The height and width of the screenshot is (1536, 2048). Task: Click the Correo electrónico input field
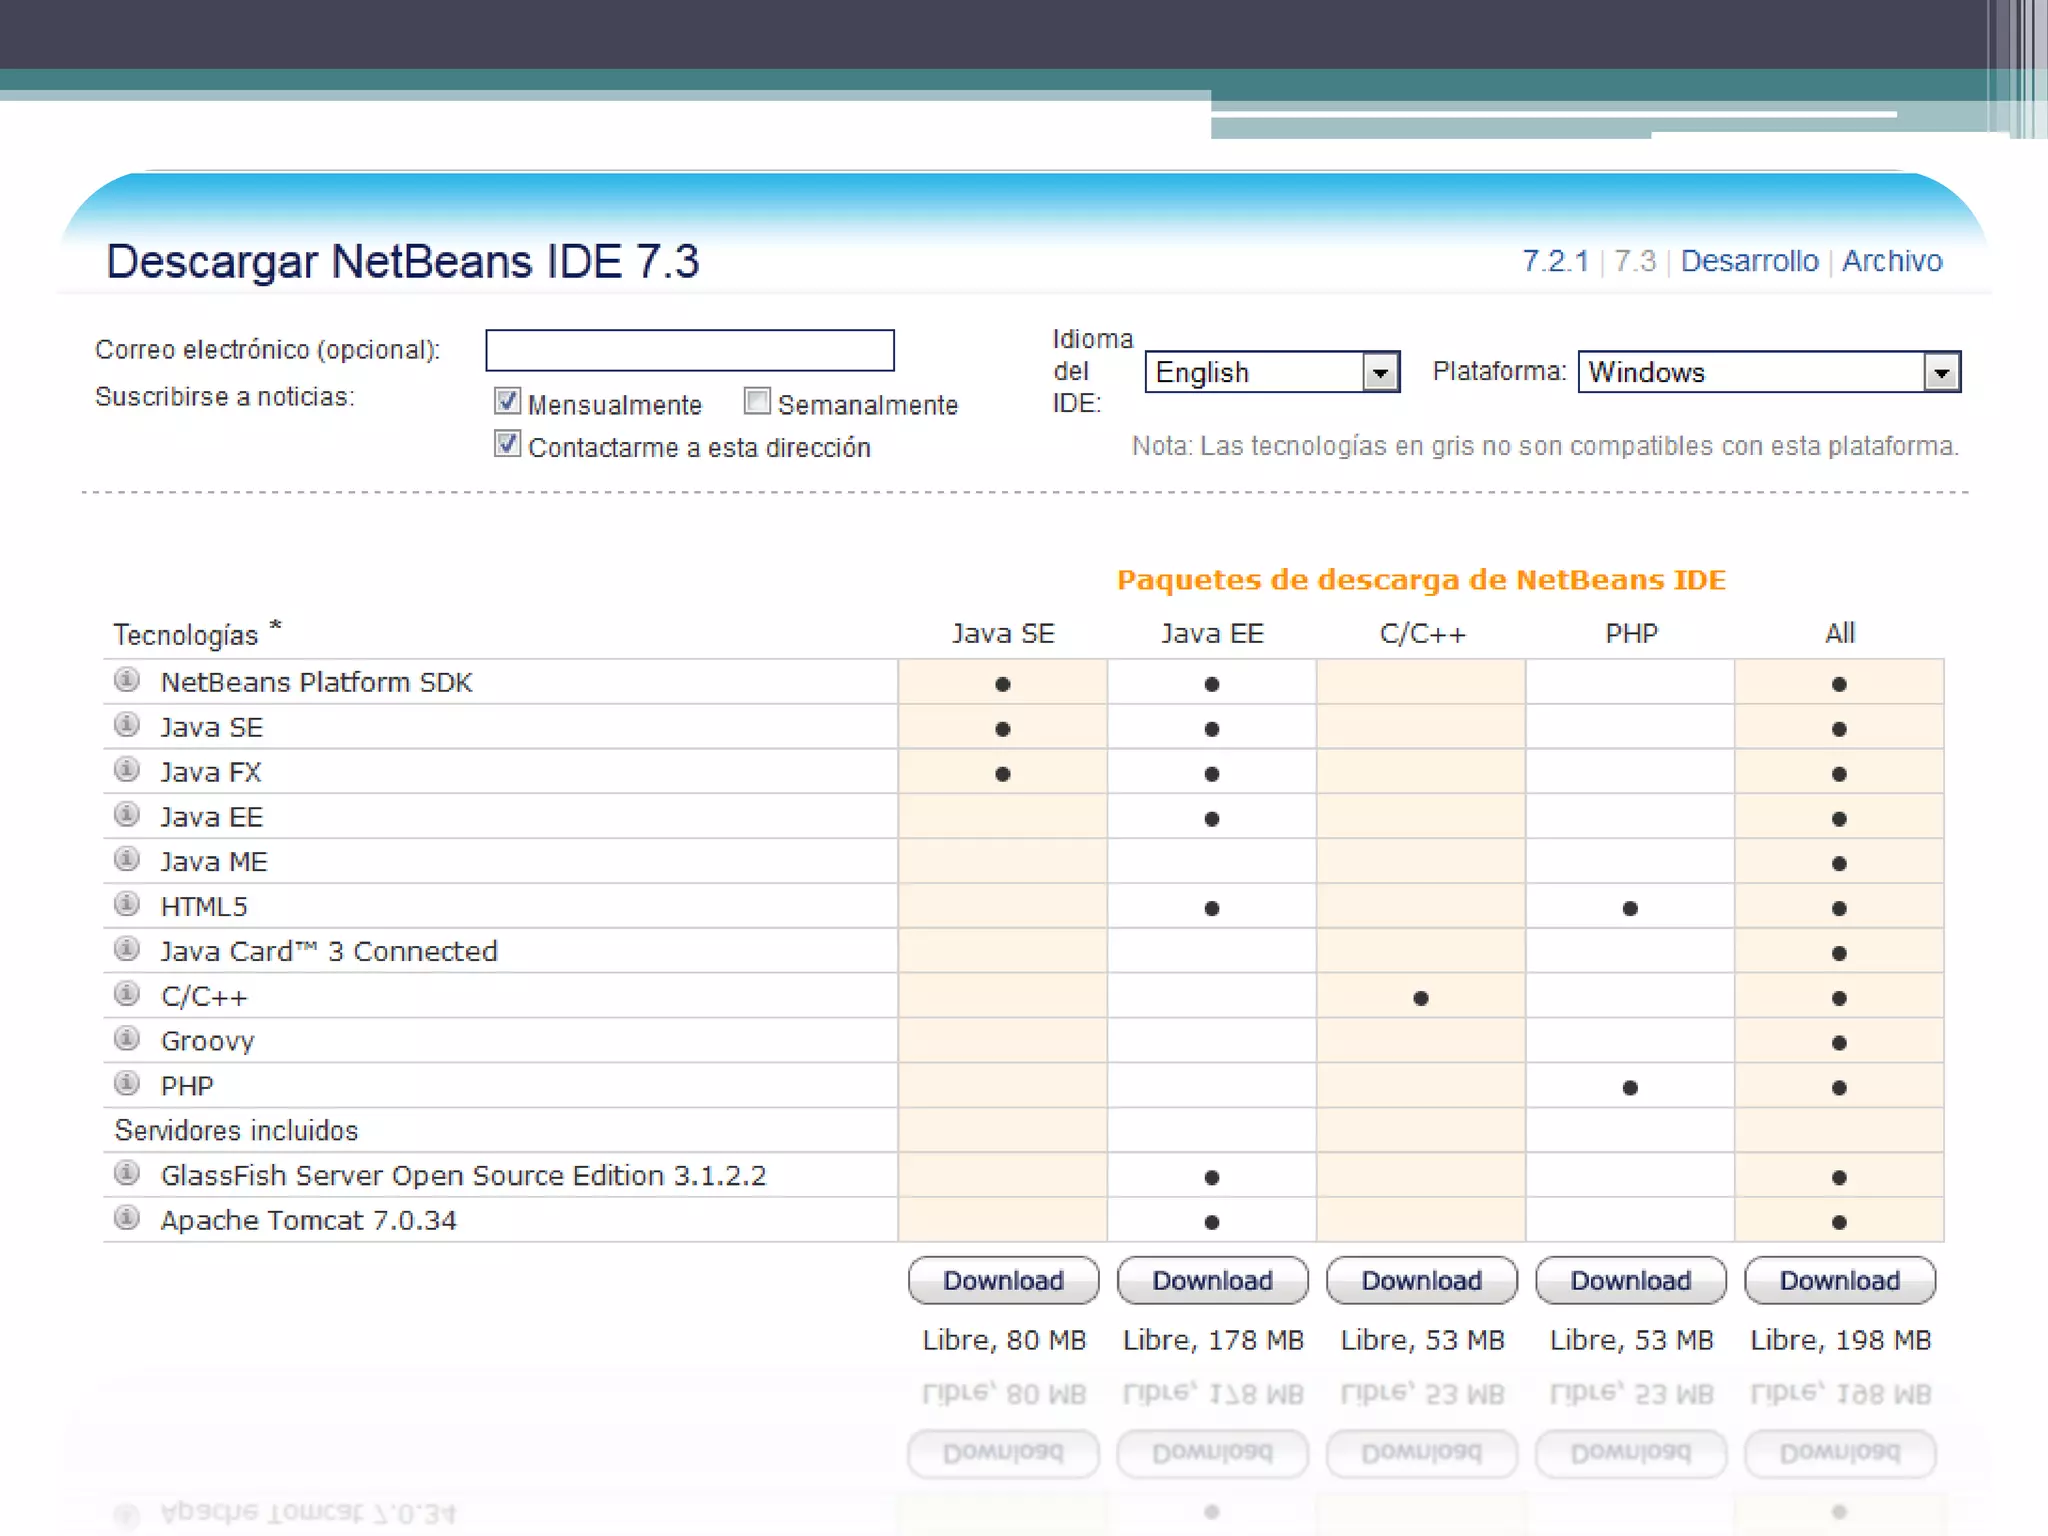[x=689, y=350]
